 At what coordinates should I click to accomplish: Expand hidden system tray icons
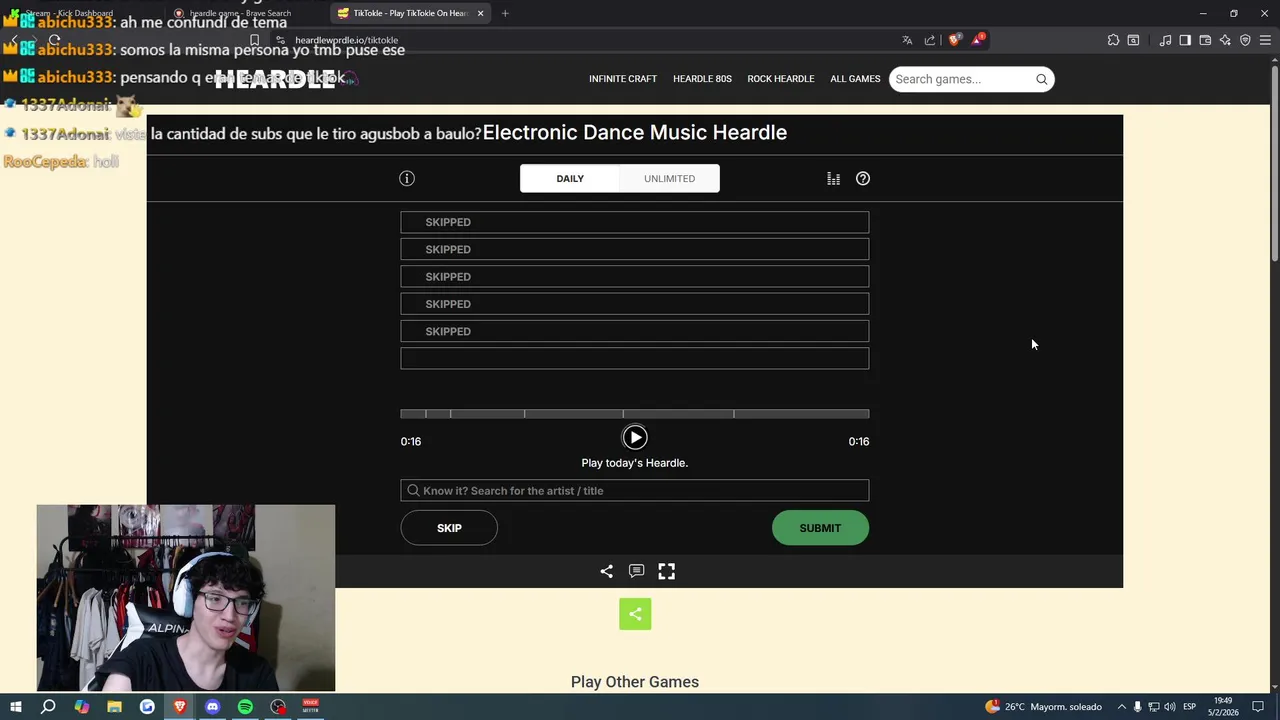(1121, 707)
